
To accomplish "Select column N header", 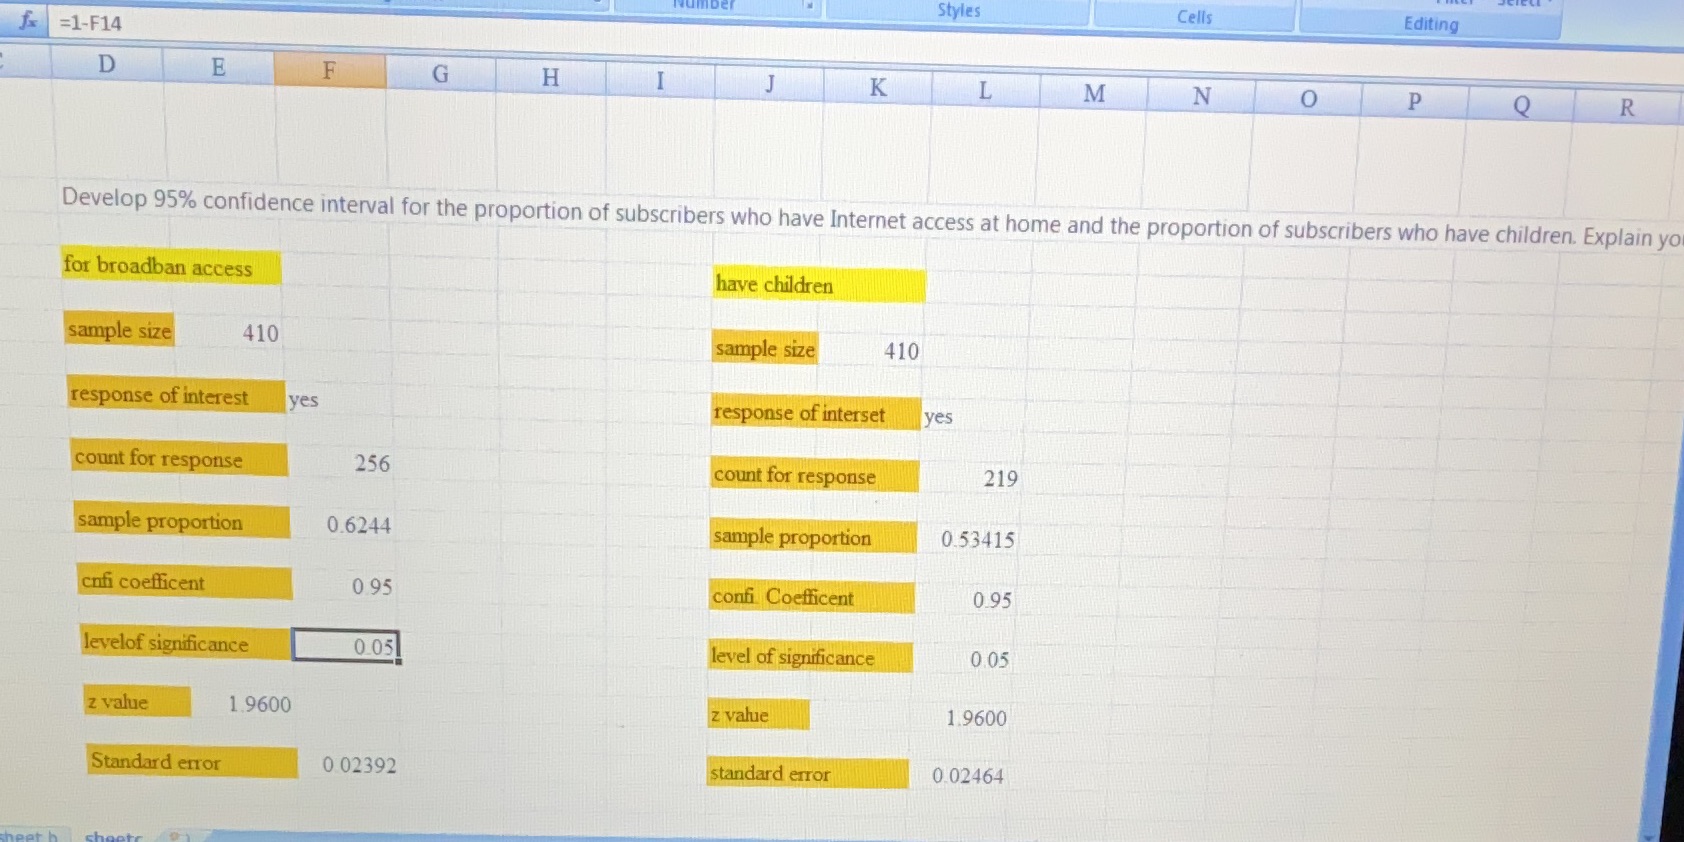I will 1201,96.
